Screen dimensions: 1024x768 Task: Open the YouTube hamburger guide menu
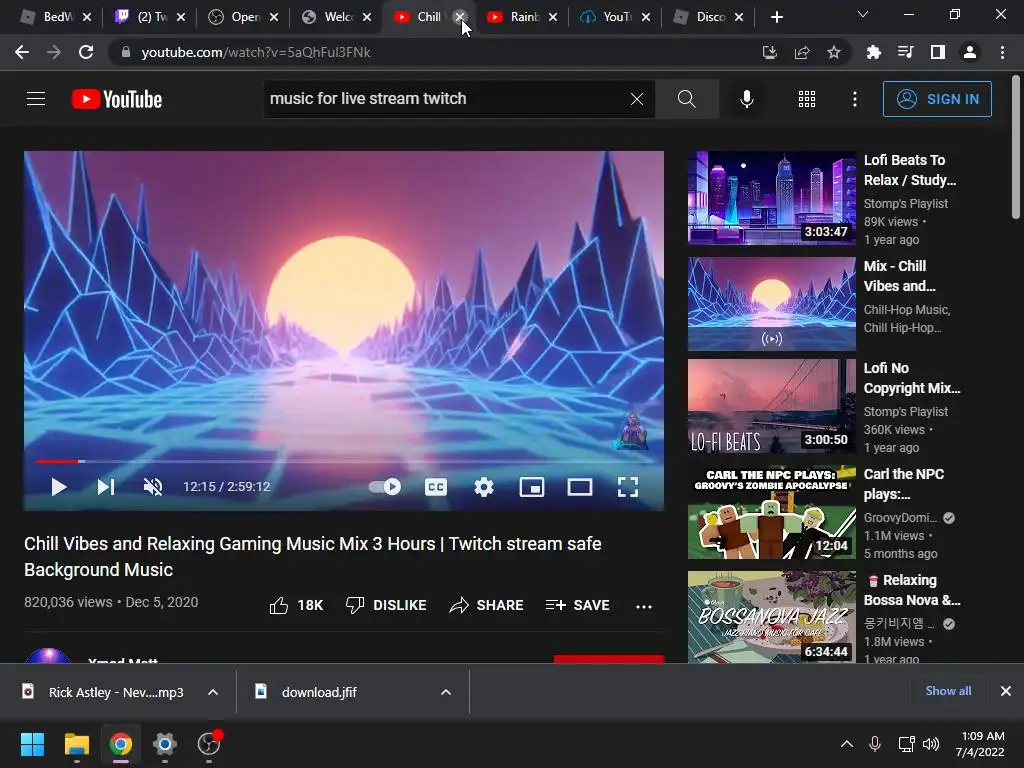click(x=36, y=99)
